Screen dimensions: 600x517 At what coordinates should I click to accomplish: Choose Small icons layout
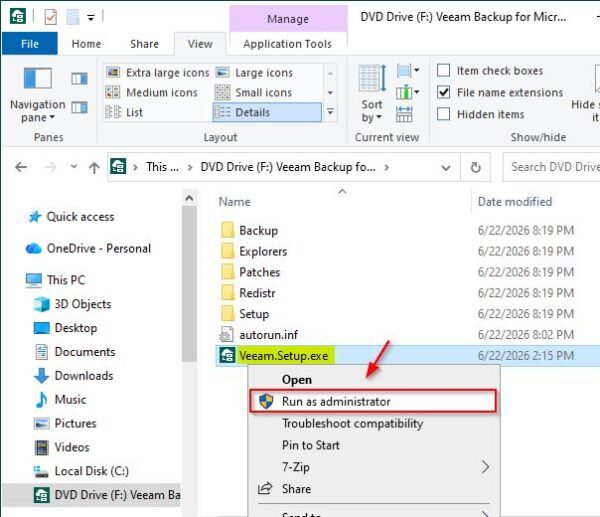(253, 92)
